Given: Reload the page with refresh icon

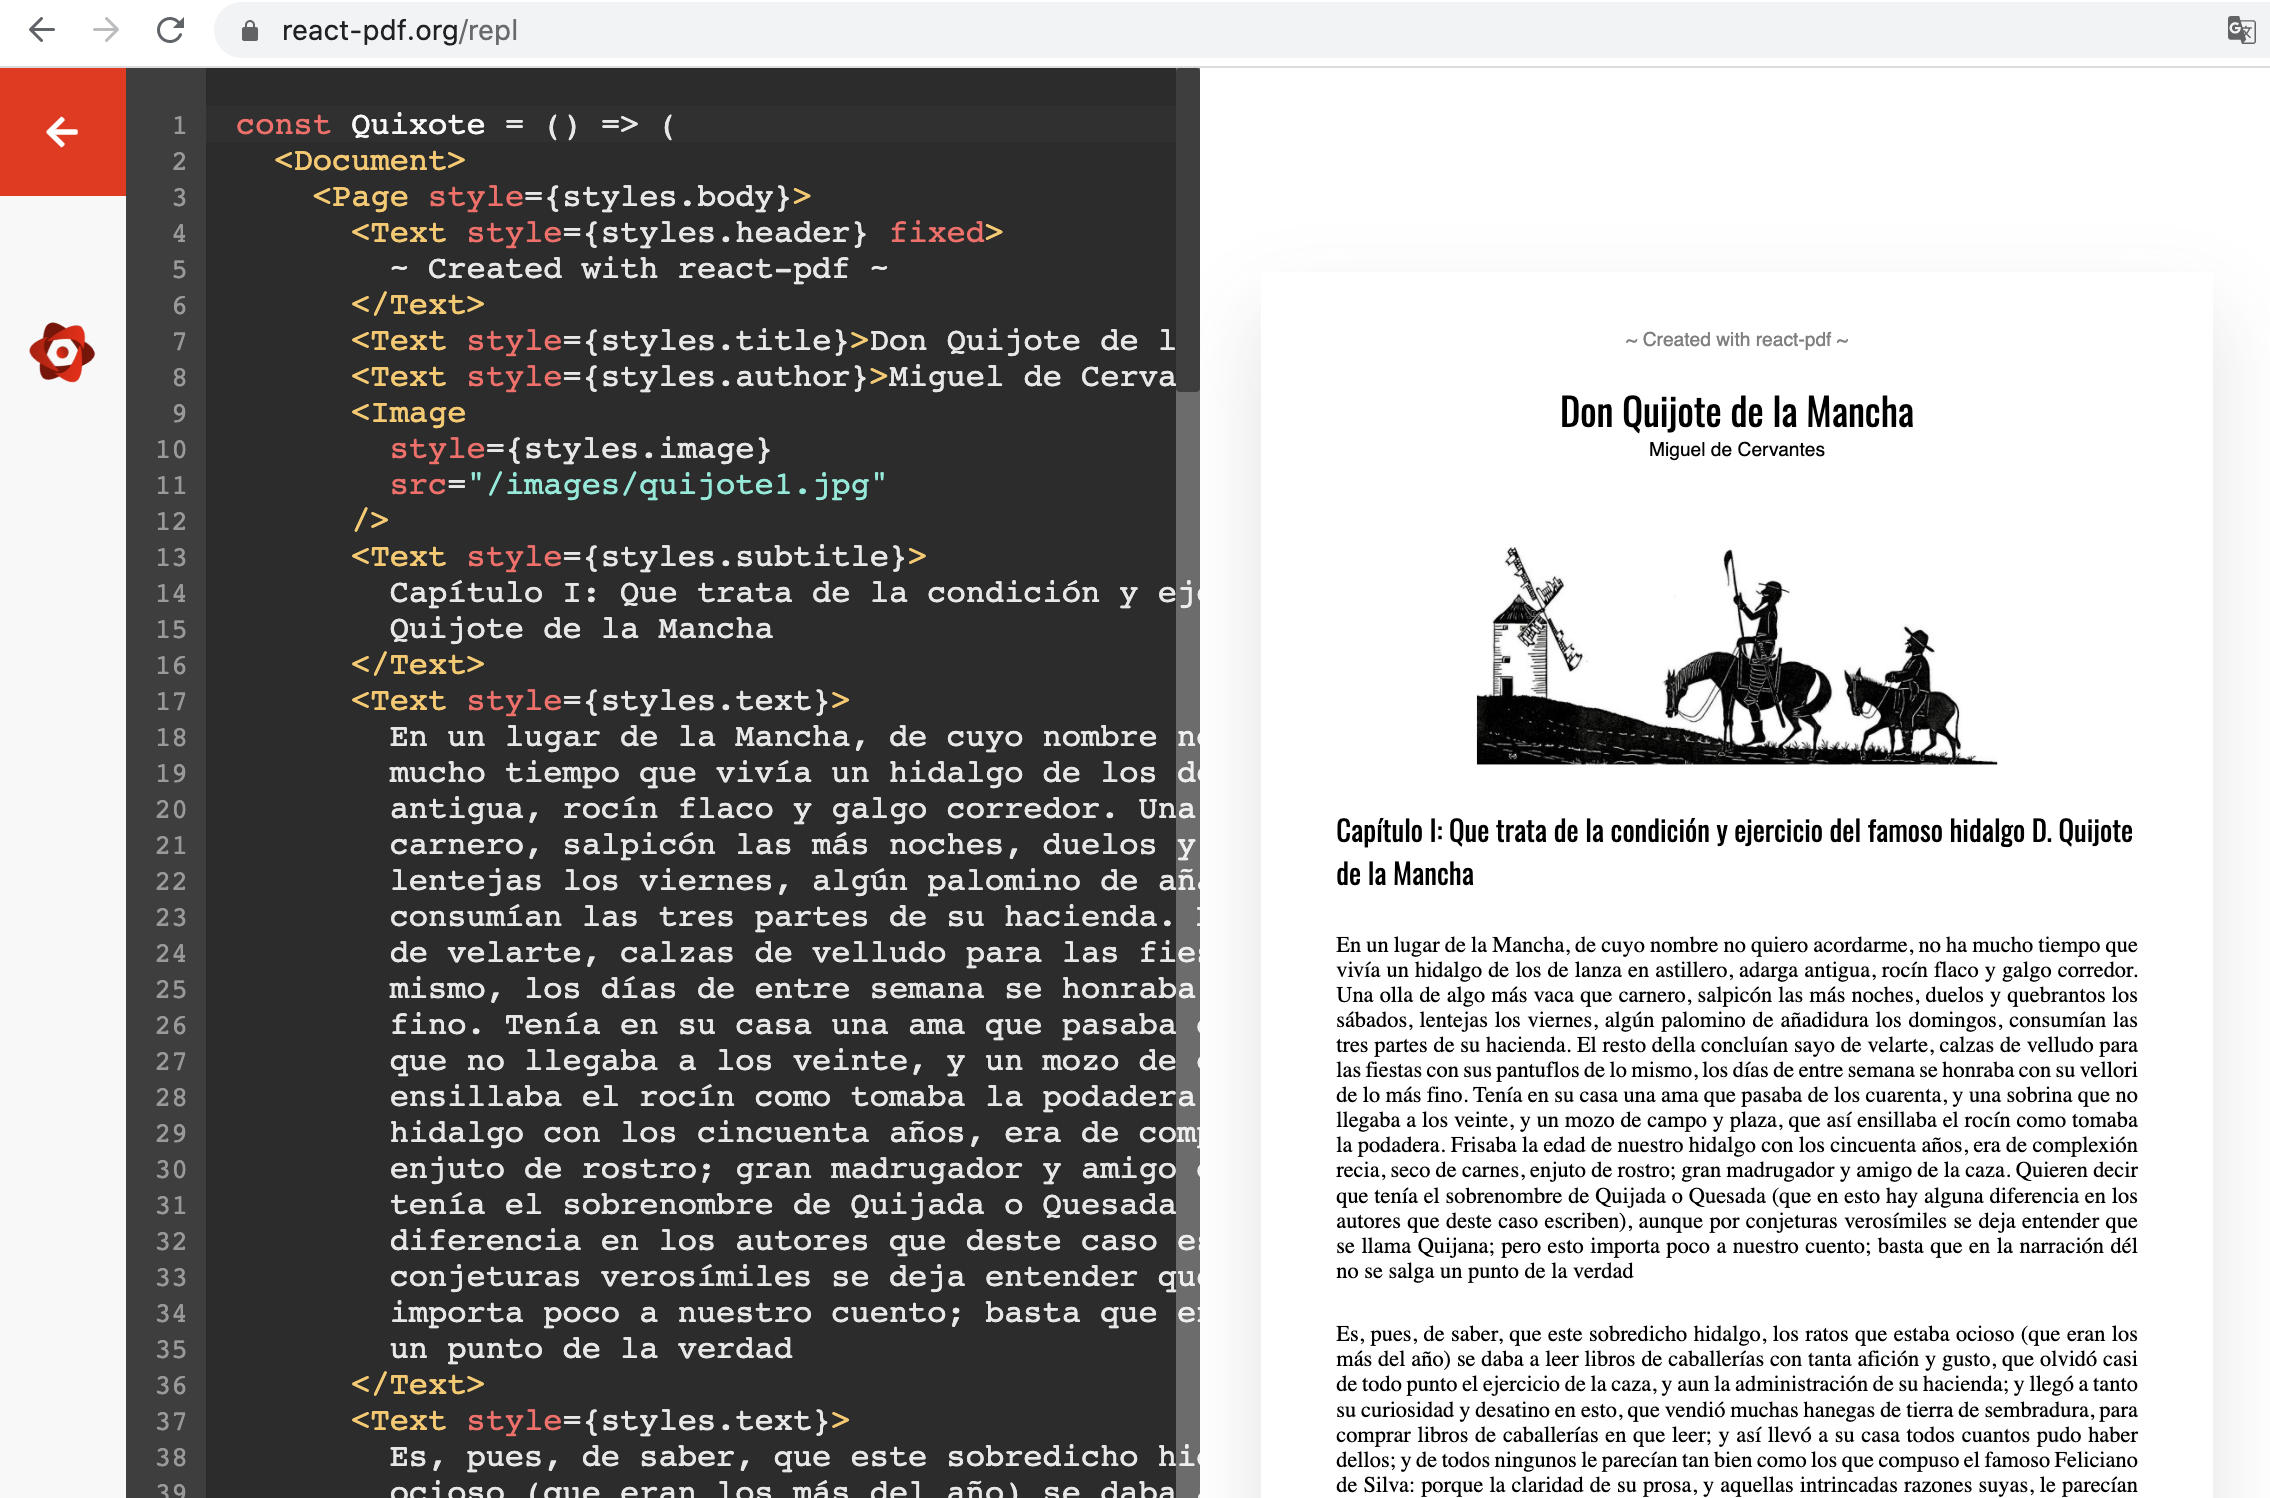Looking at the screenshot, I should [x=171, y=30].
